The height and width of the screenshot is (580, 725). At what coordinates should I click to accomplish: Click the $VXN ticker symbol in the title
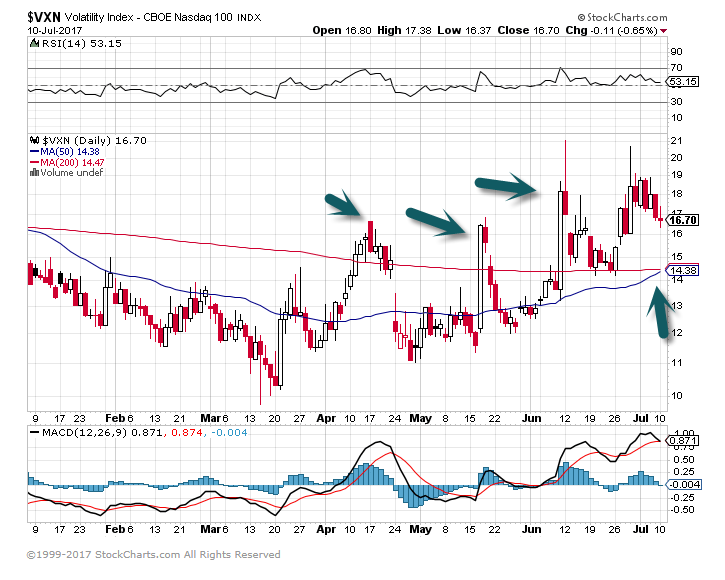tap(44, 18)
